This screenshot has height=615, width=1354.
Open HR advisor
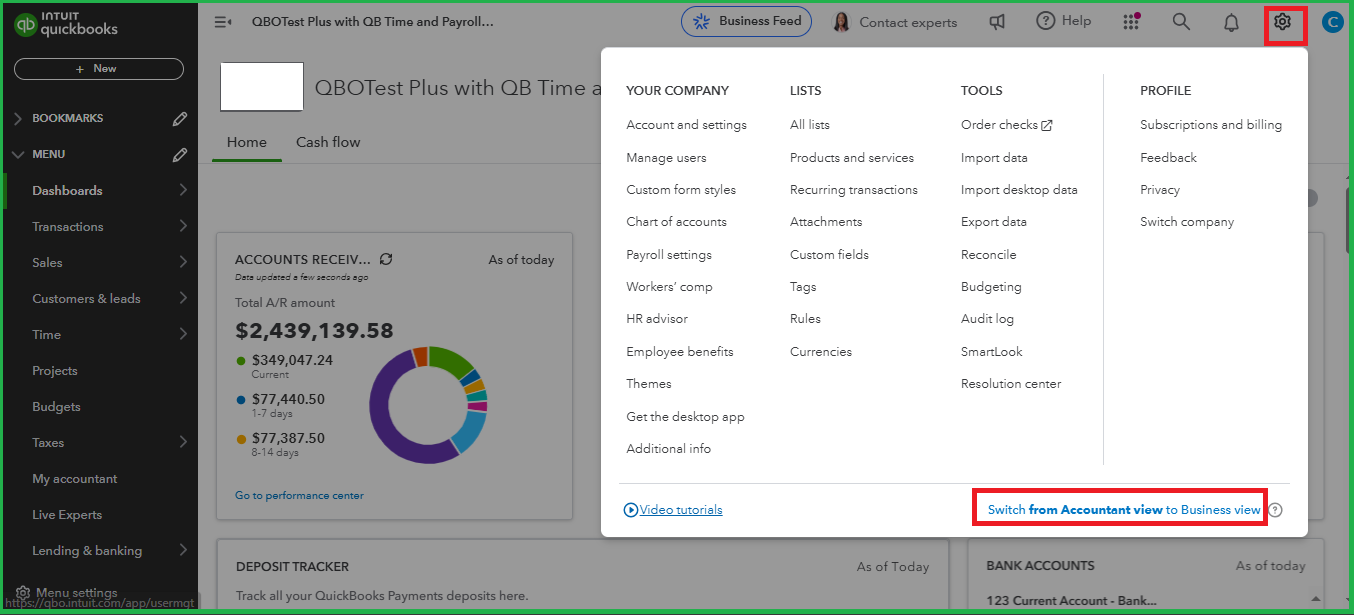click(x=657, y=319)
